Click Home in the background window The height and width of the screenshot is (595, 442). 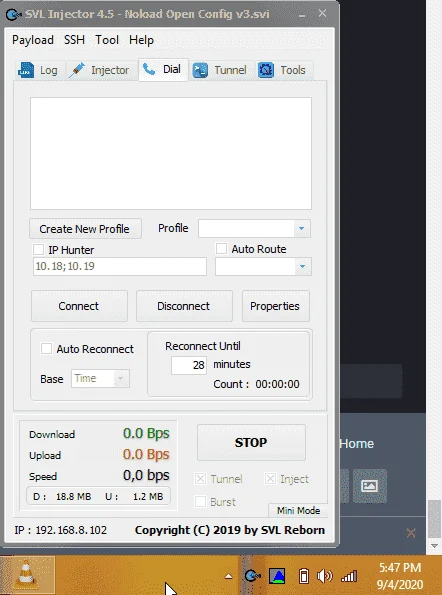(x=357, y=443)
